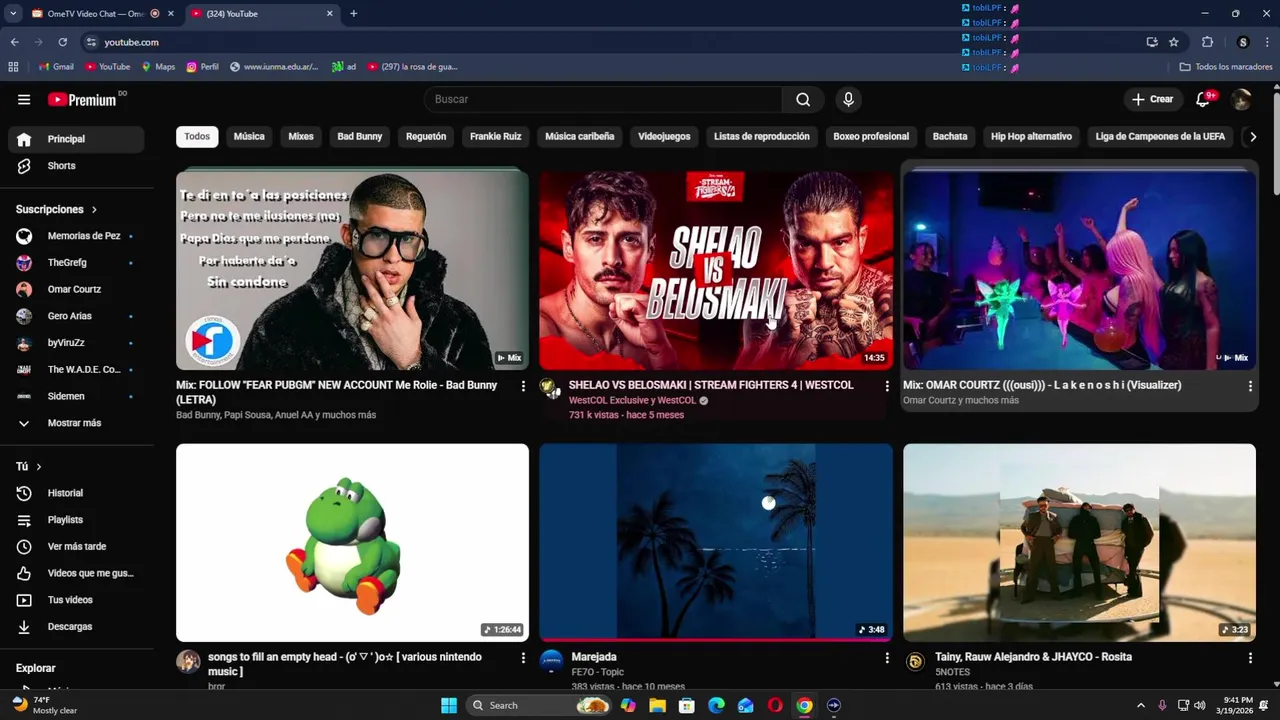Image resolution: width=1280 pixels, height=720 pixels.
Task: Open Descargas in the sidebar
Action: 76,626
